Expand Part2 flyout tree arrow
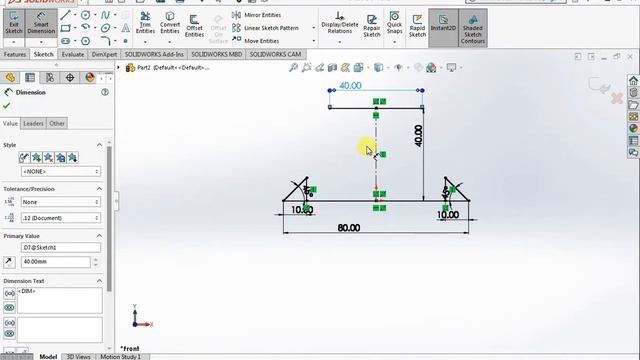 coord(118,67)
